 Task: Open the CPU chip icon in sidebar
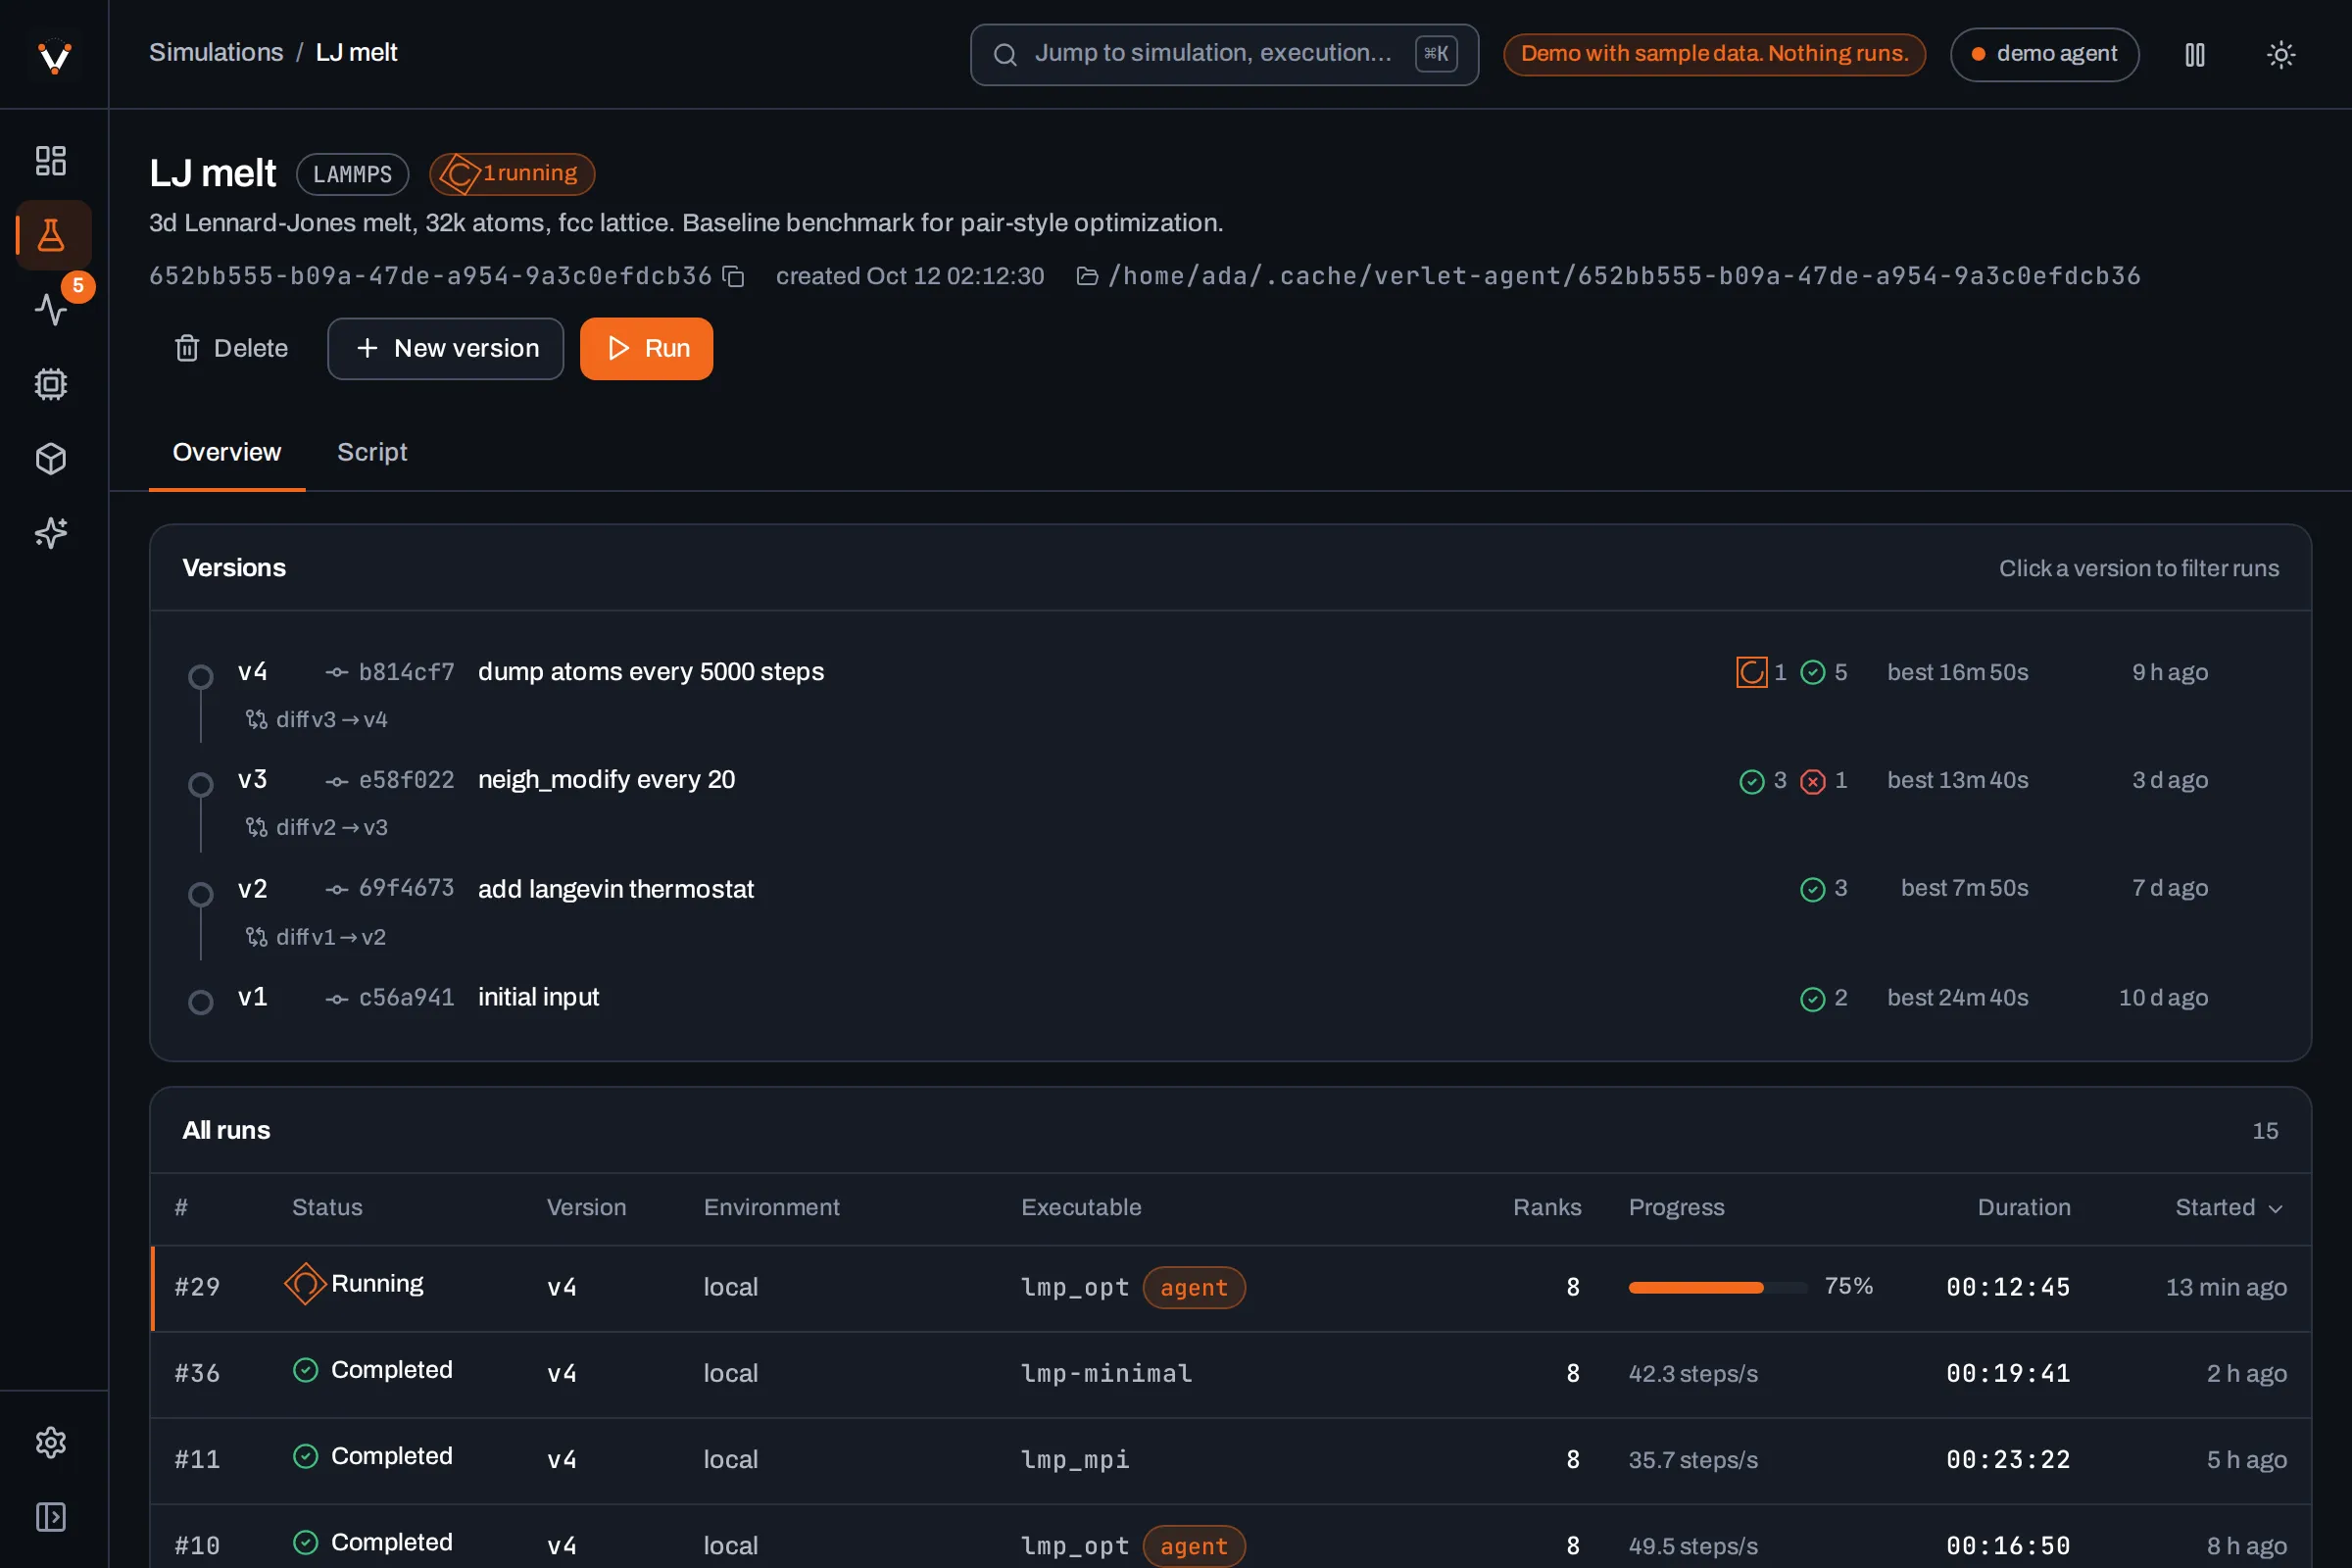click(x=51, y=384)
